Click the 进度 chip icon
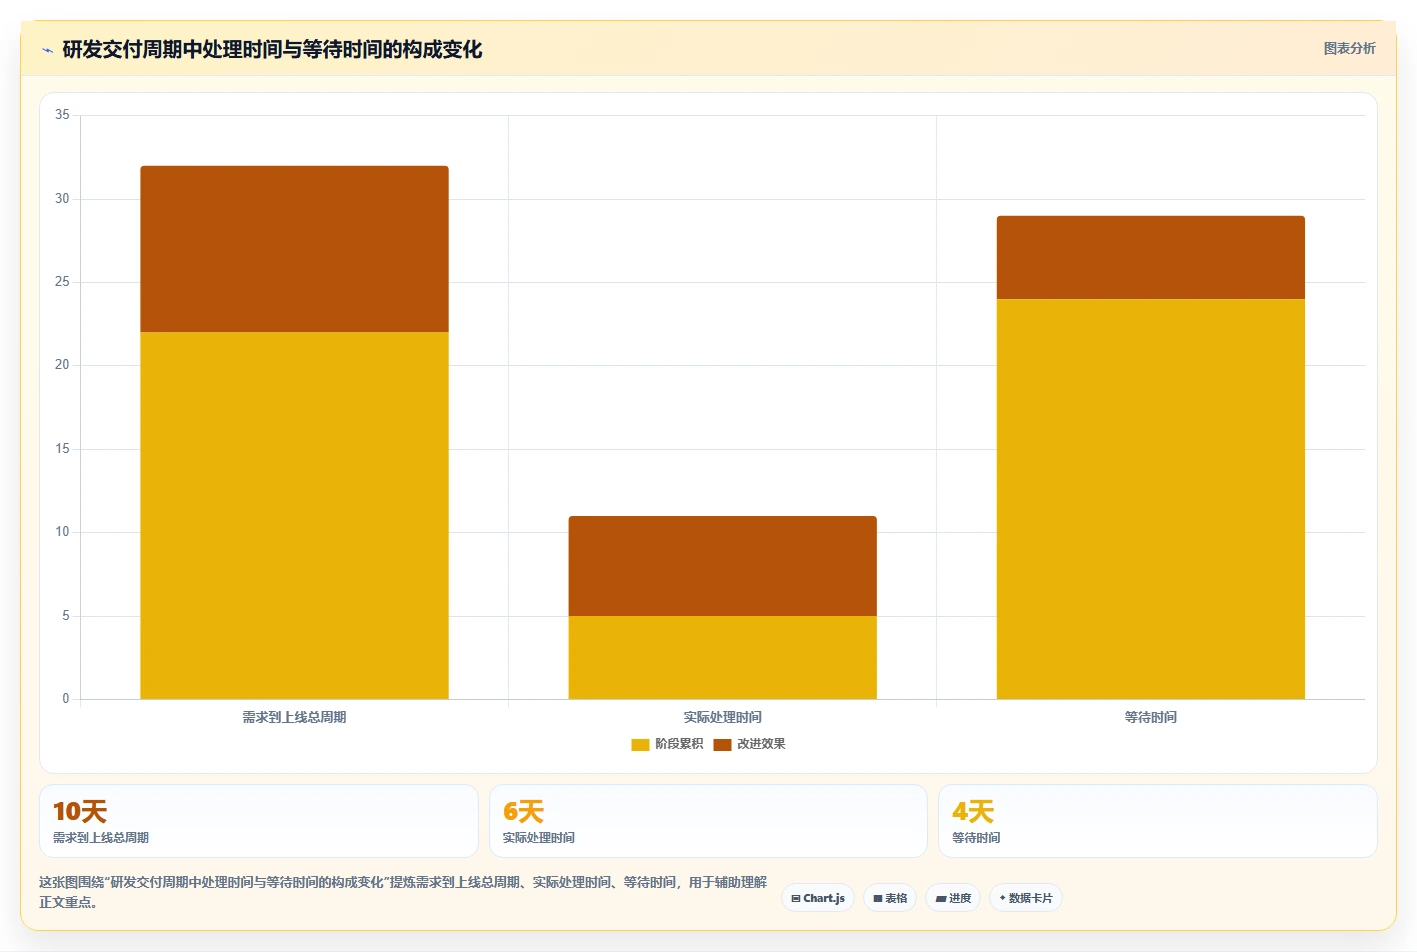 click(x=940, y=899)
